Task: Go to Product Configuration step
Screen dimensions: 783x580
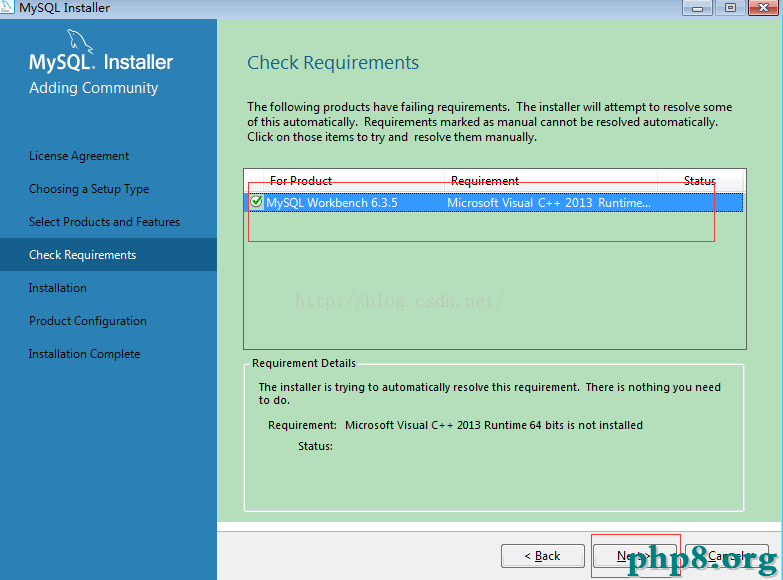Action: tap(88, 321)
